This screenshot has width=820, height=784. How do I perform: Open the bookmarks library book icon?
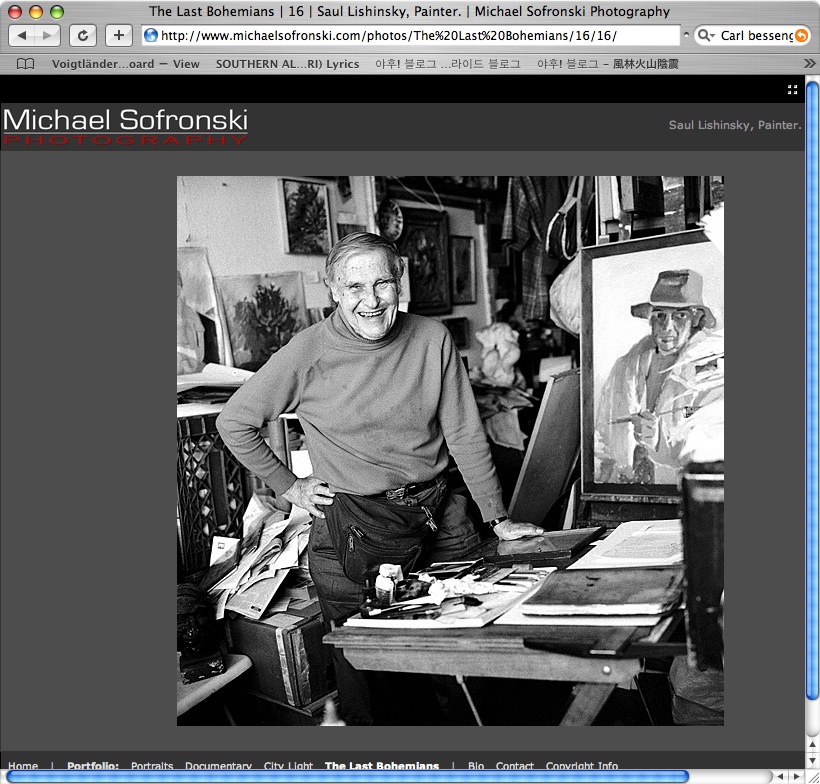point(25,63)
